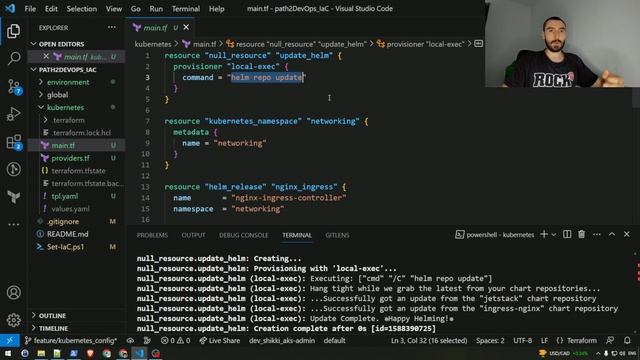The image size is (640, 360).
Task: Open the Search view in activity bar
Action: (x=13, y=58)
